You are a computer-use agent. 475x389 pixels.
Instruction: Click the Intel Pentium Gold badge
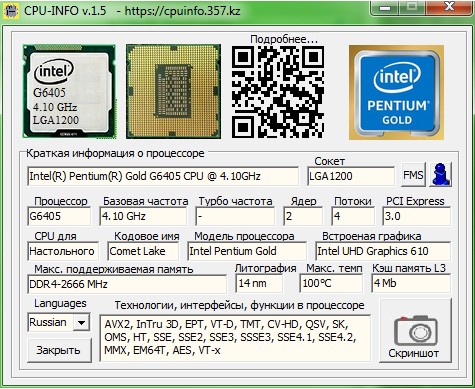click(x=396, y=92)
